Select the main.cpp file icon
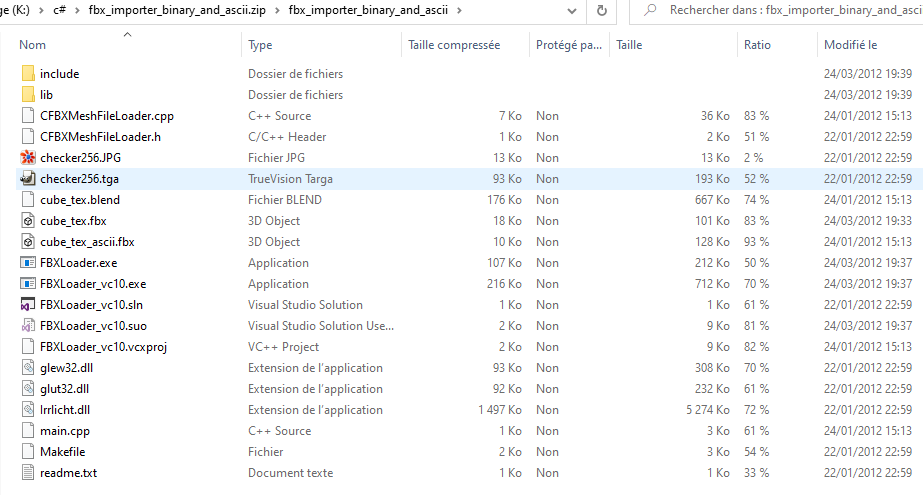The height and width of the screenshot is (495, 923). 28,431
